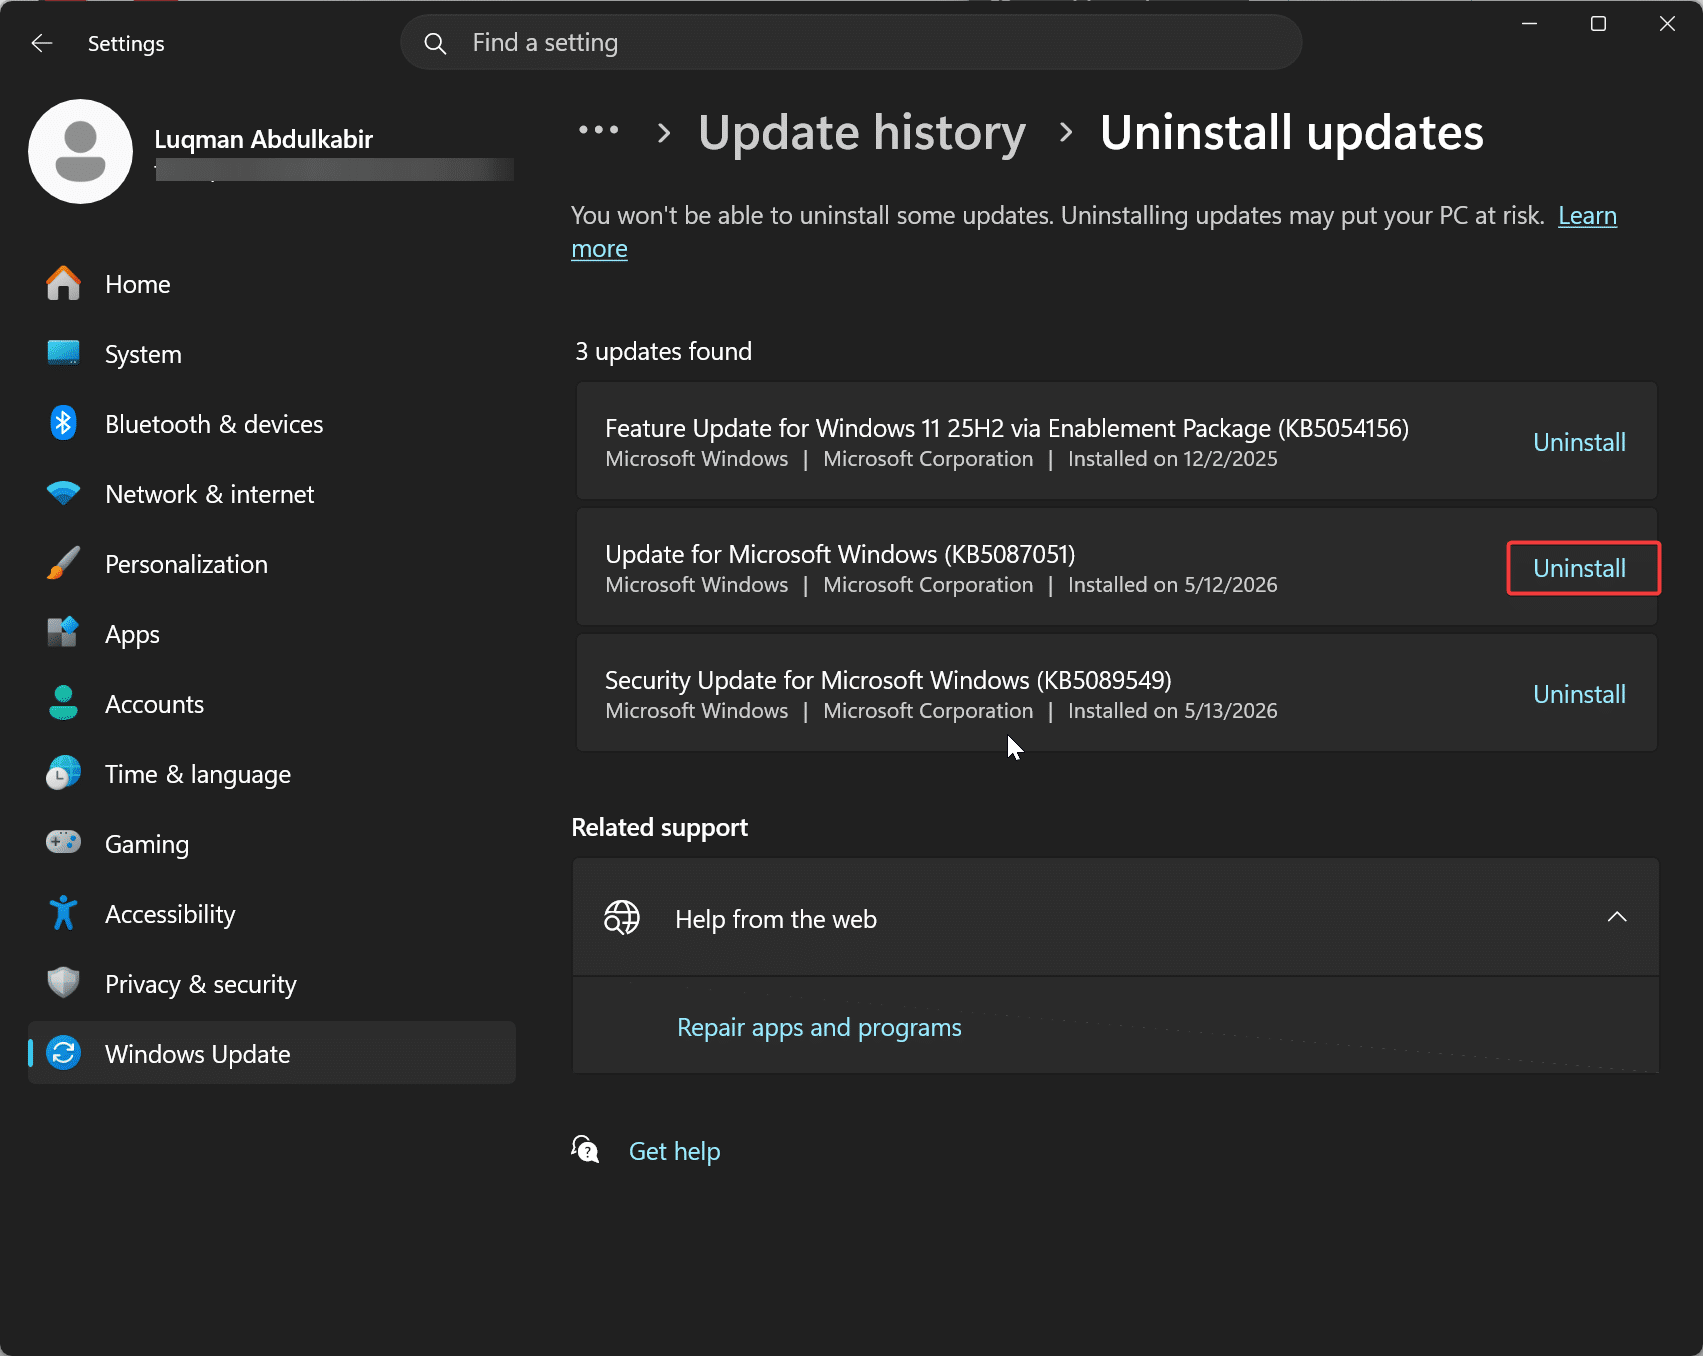Click the Find a setting search box

pos(851,43)
